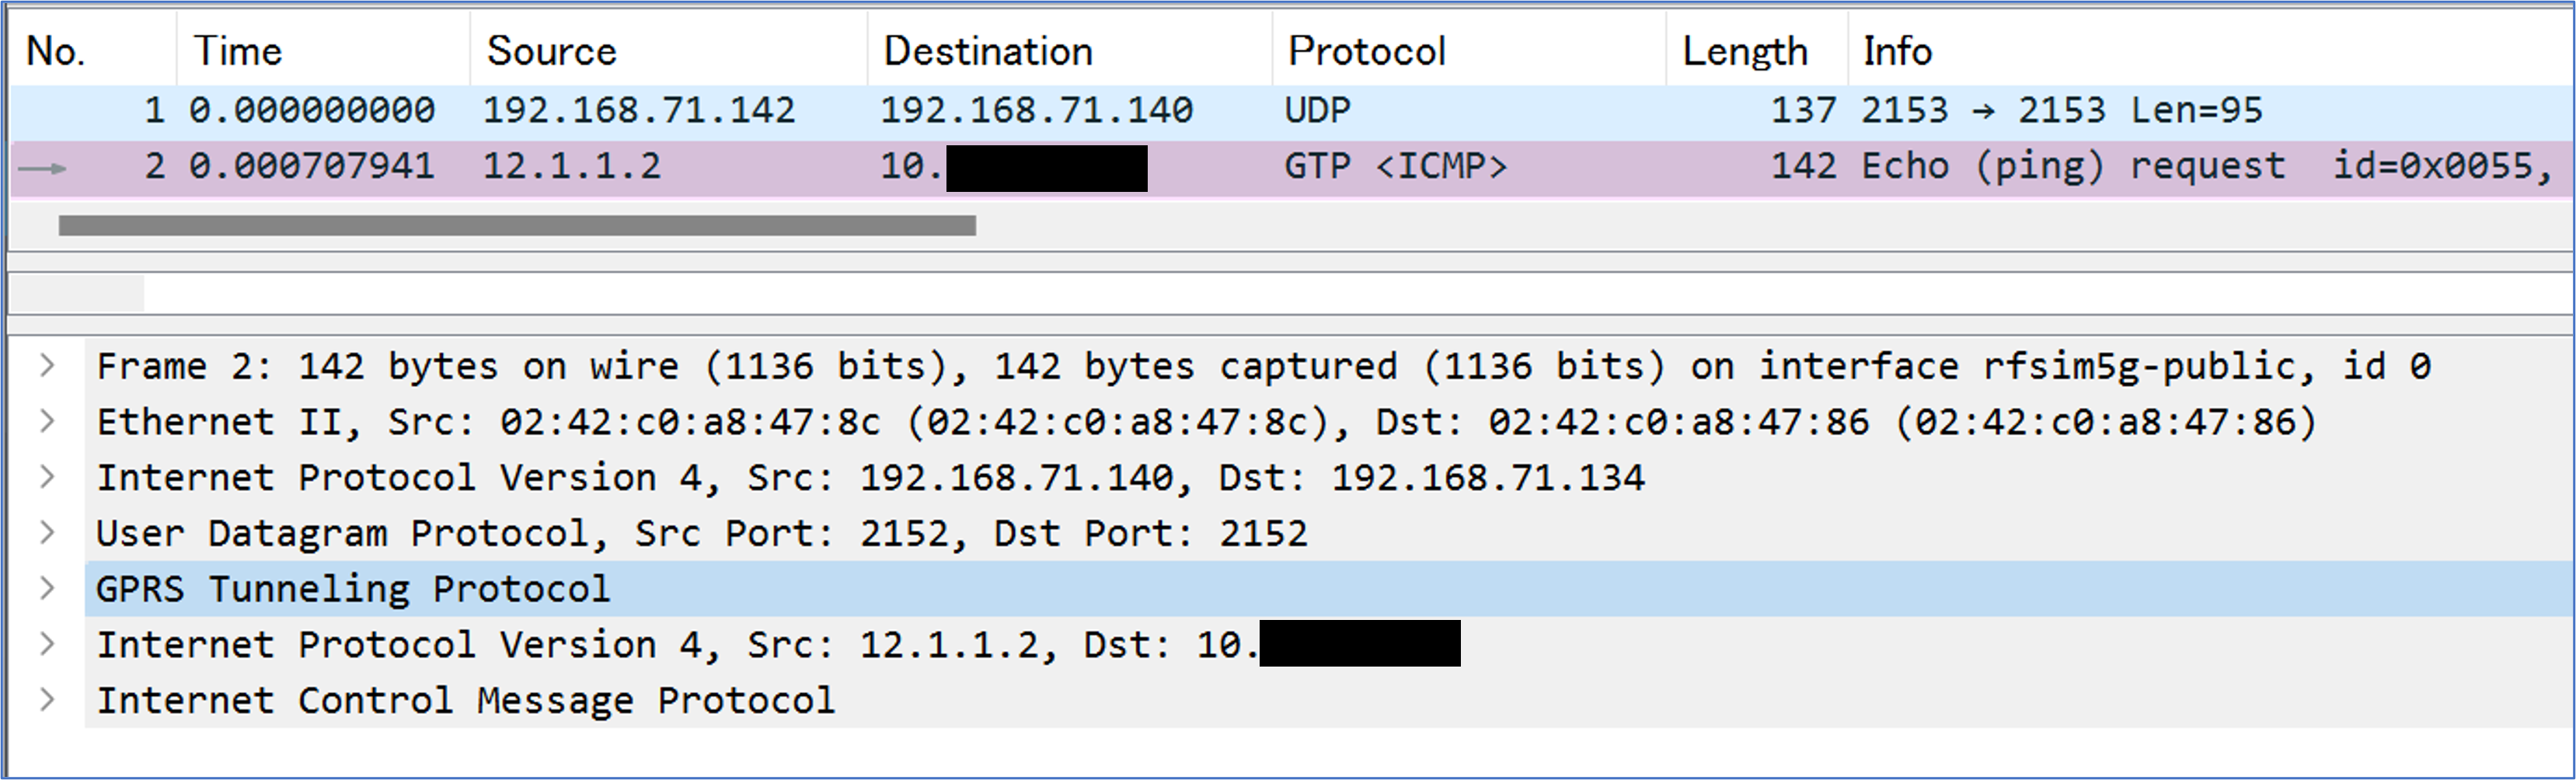Select the GPRS Tunneling Protocol line
Screen dimensions: 2576x780
click(x=1328, y=588)
